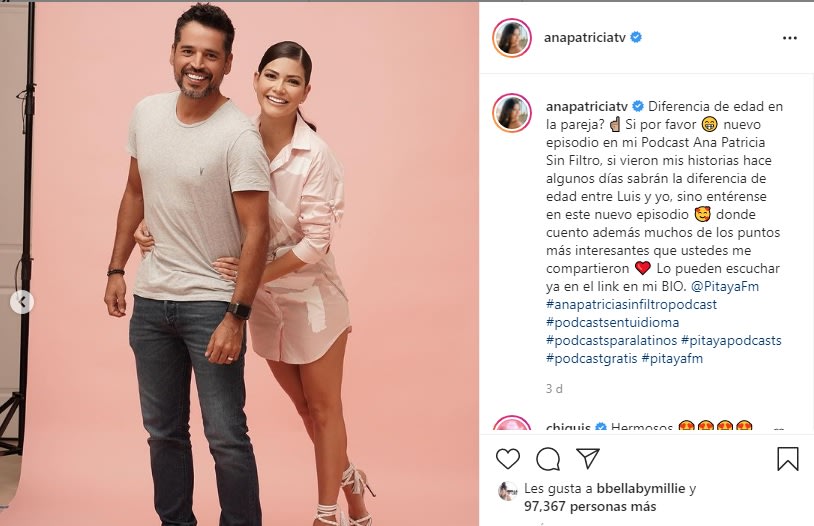The height and width of the screenshot is (526, 814).
Task: Open the bbellabymillie liker profile
Action: (641, 489)
